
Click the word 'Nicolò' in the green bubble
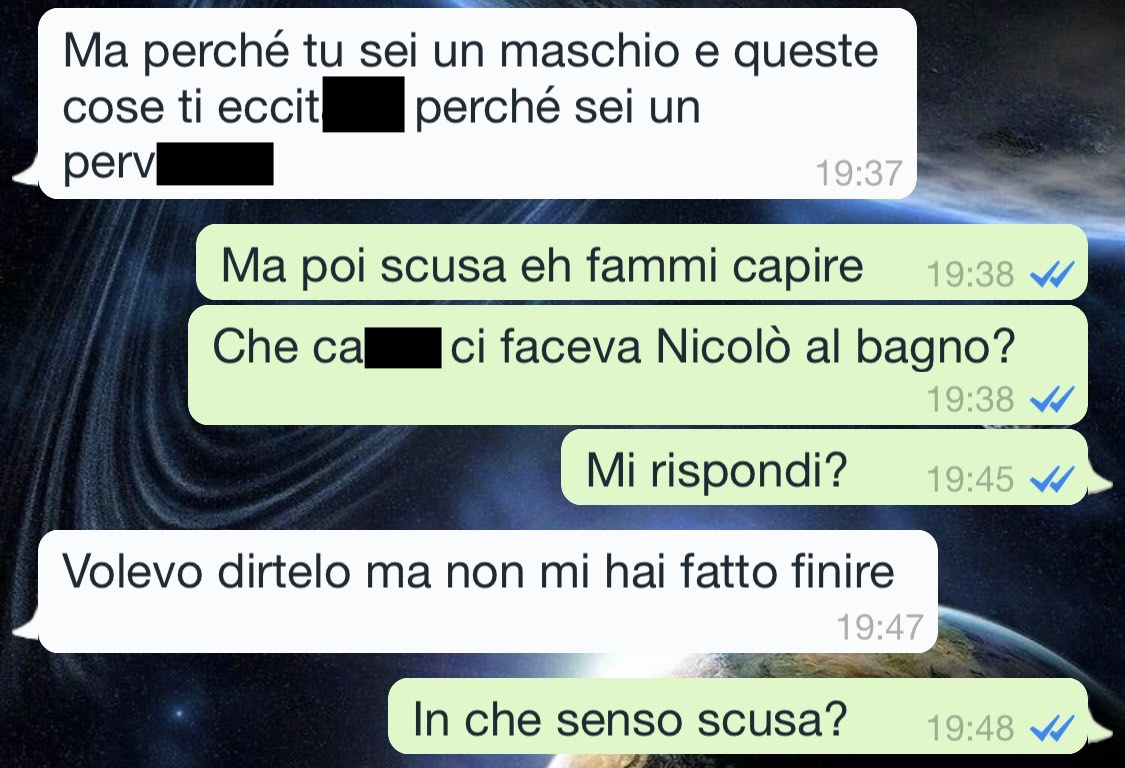[x=723, y=347]
